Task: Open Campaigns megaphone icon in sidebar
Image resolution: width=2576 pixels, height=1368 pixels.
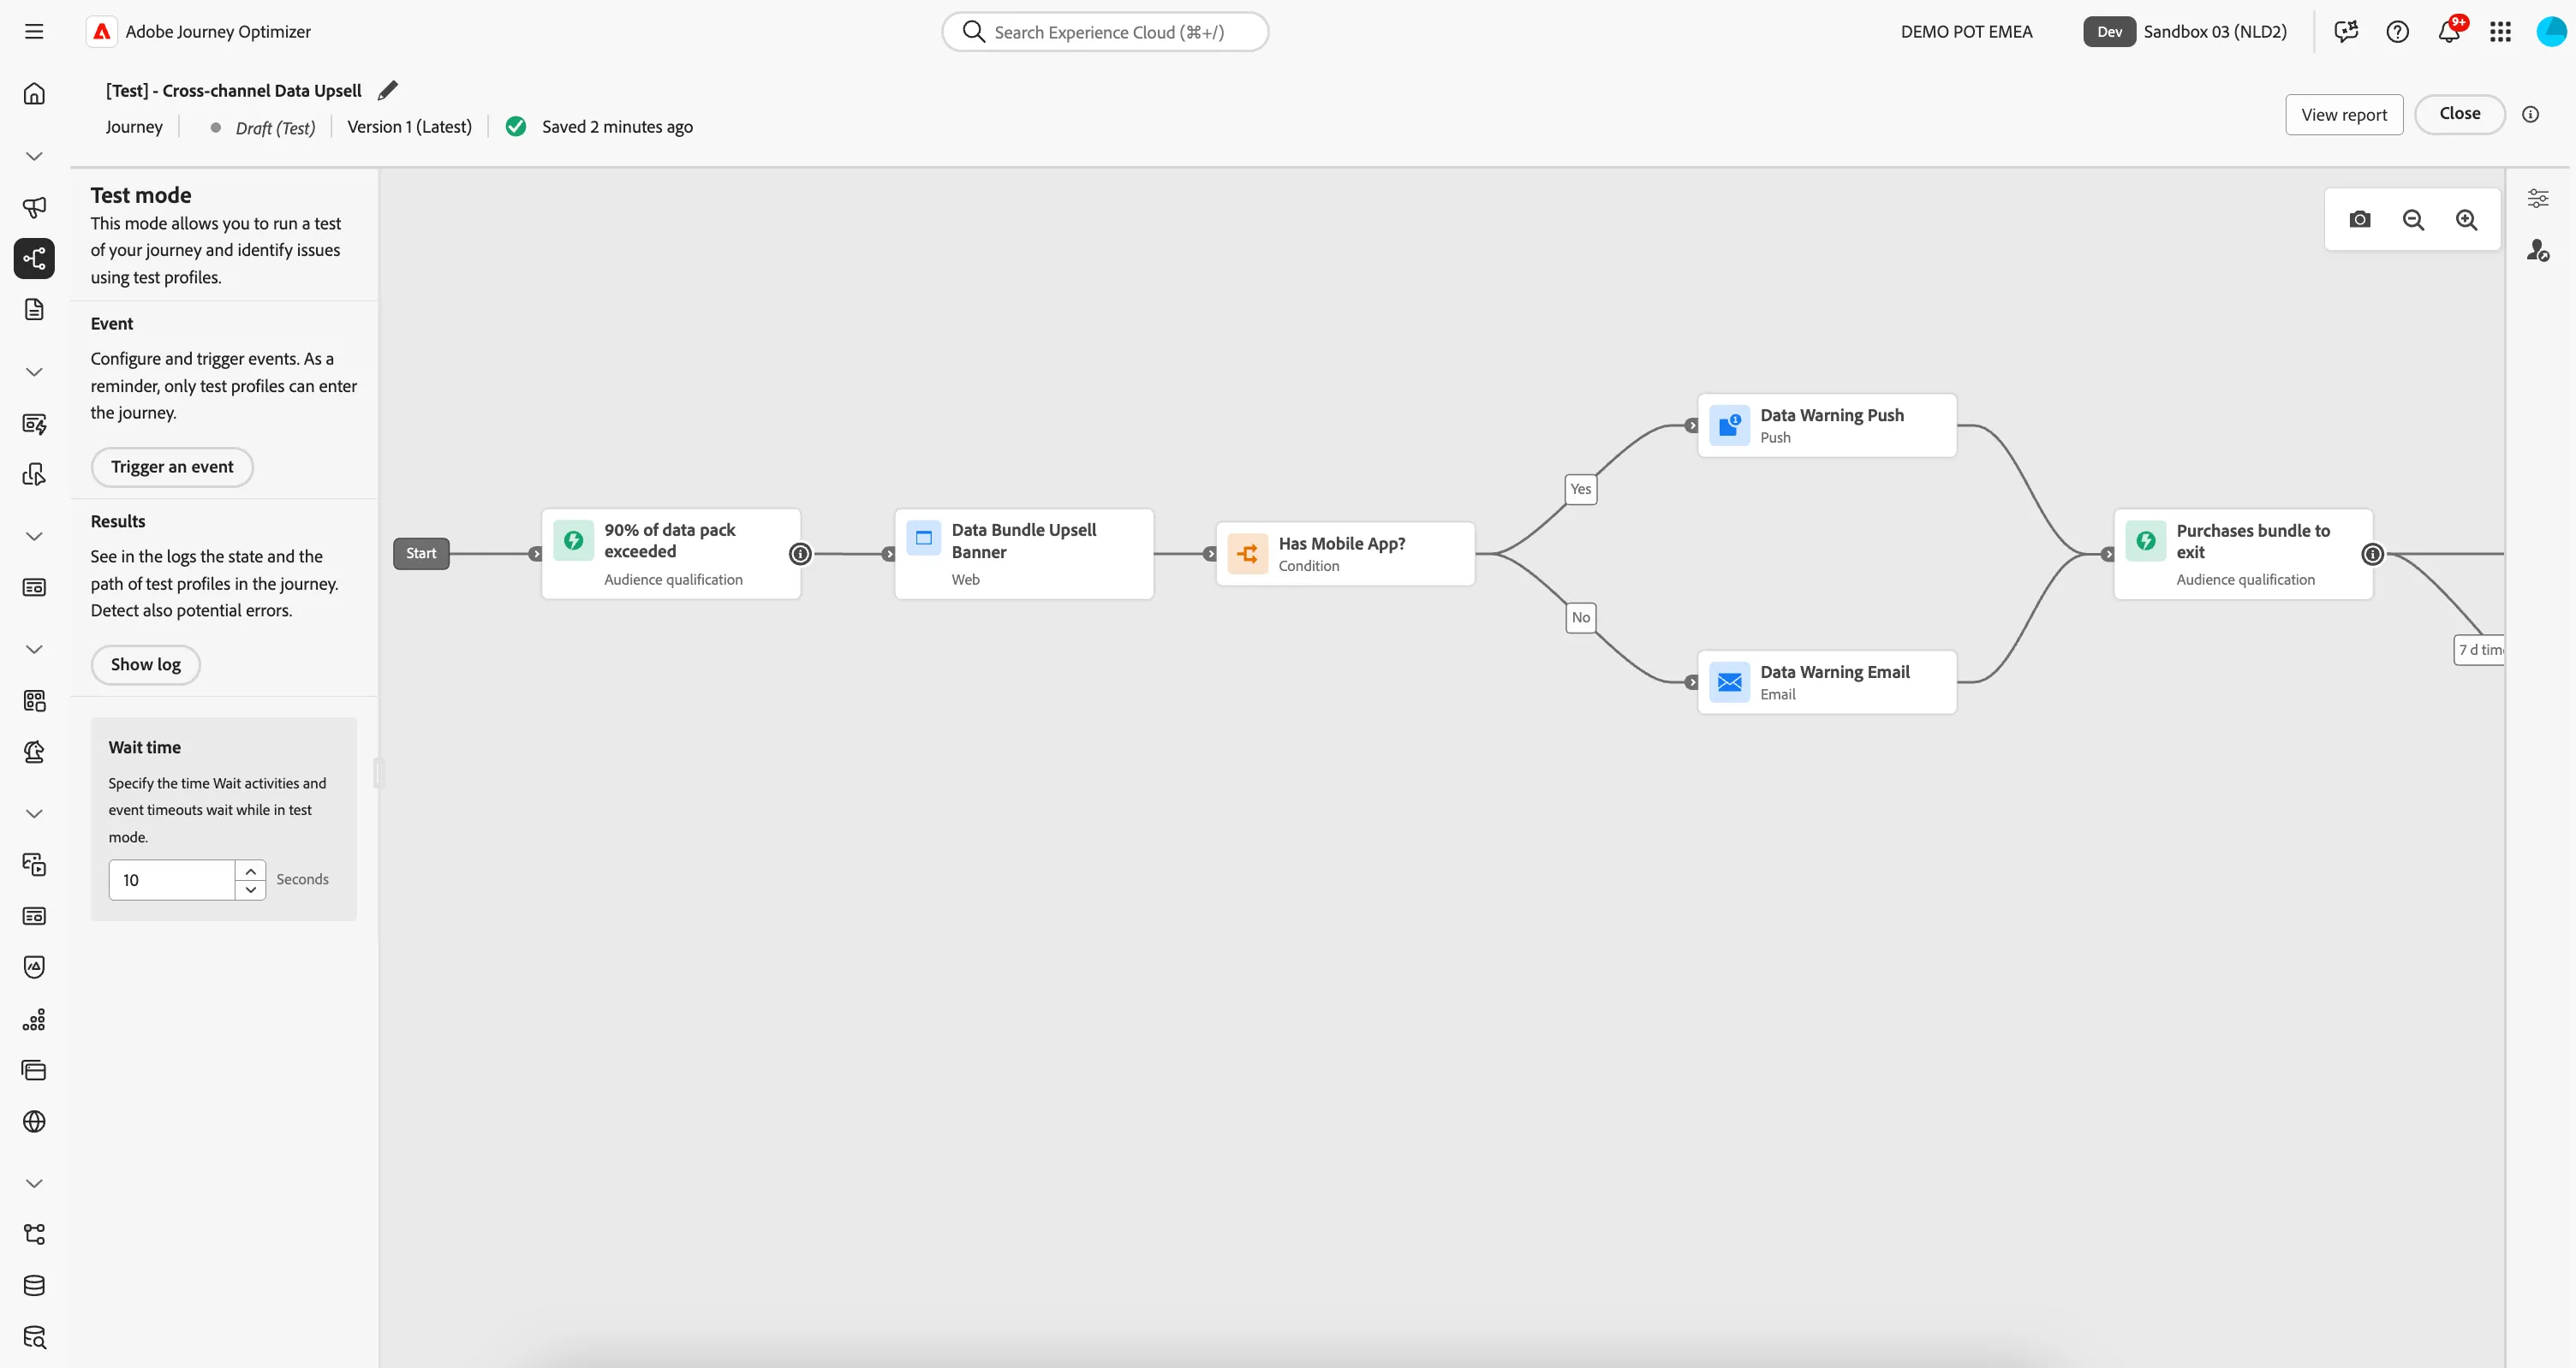Action: pyautogui.click(x=34, y=207)
